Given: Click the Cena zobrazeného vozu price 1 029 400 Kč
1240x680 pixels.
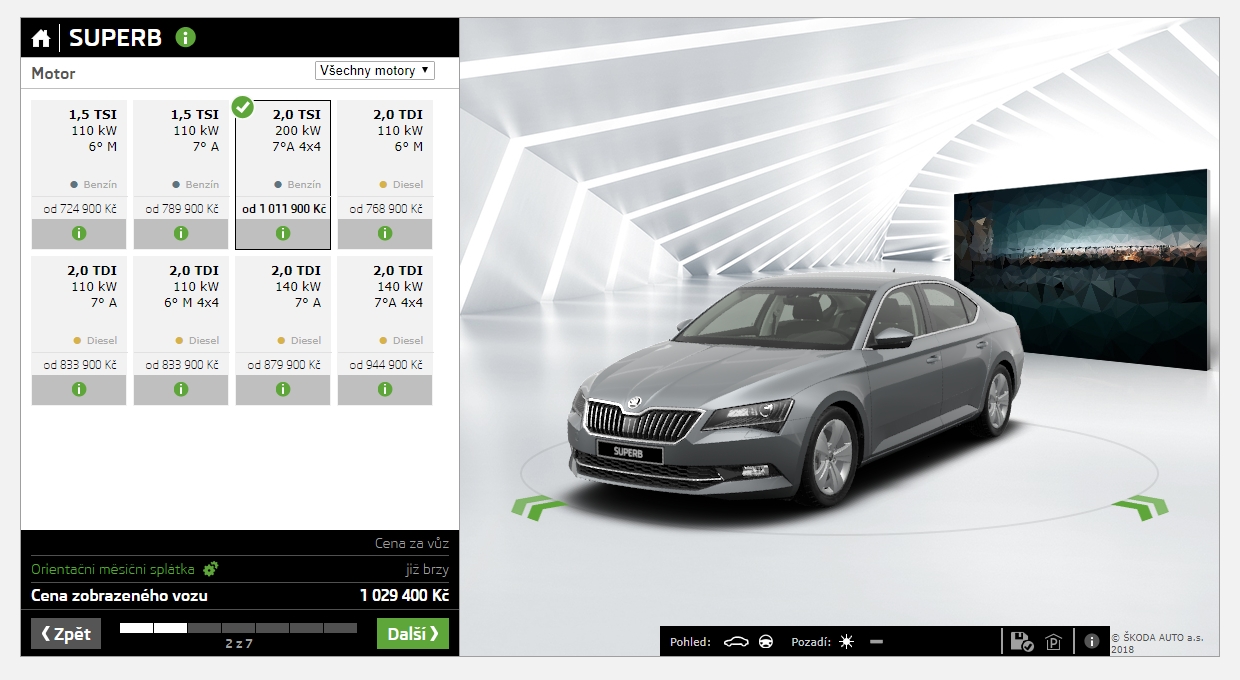Looking at the screenshot, I should [404, 596].
